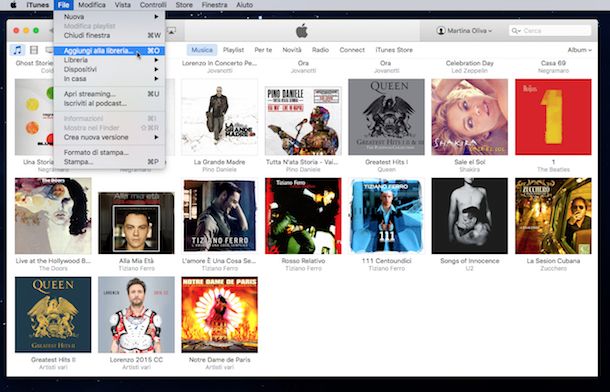Expand the In casa submenu
Image resolution: width=610 pixels, height=392 pixels.
109,79
